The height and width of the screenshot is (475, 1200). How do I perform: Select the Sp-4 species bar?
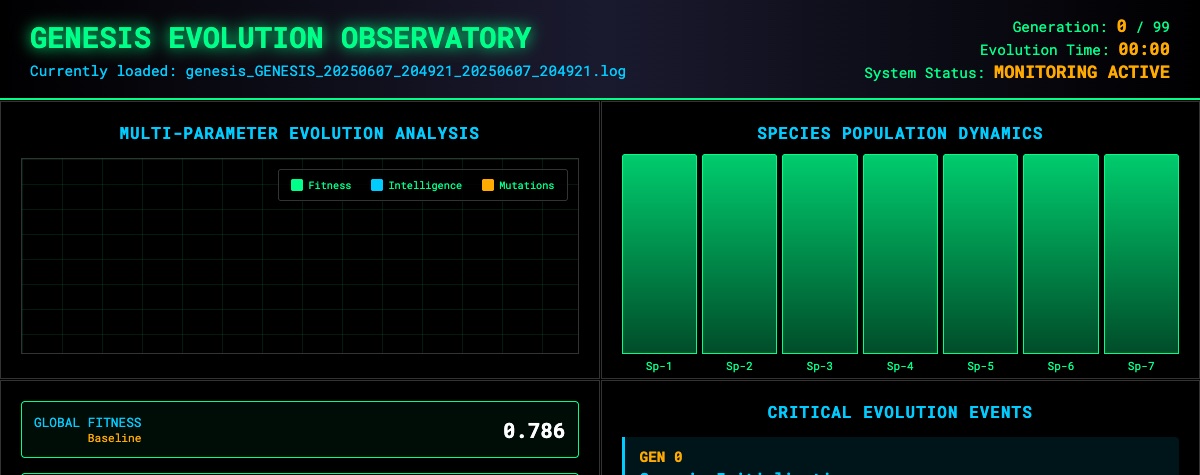[900, 254]
